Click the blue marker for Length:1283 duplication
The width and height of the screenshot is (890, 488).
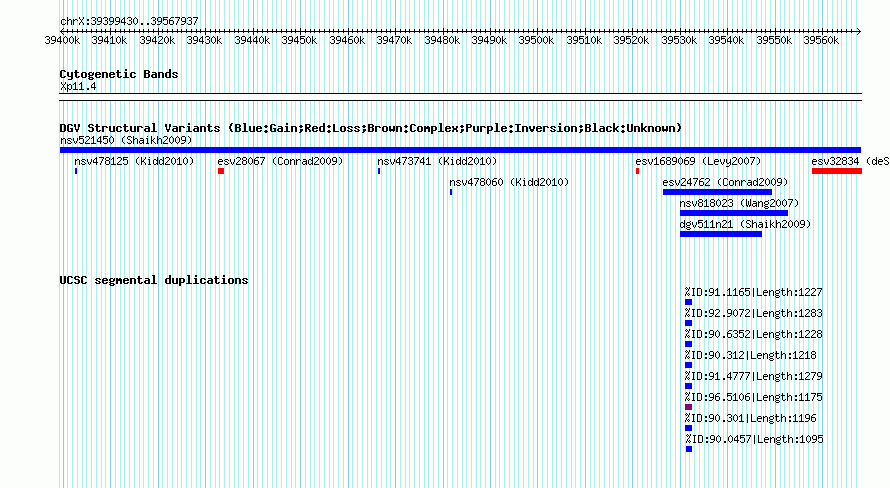click(689, 323)
